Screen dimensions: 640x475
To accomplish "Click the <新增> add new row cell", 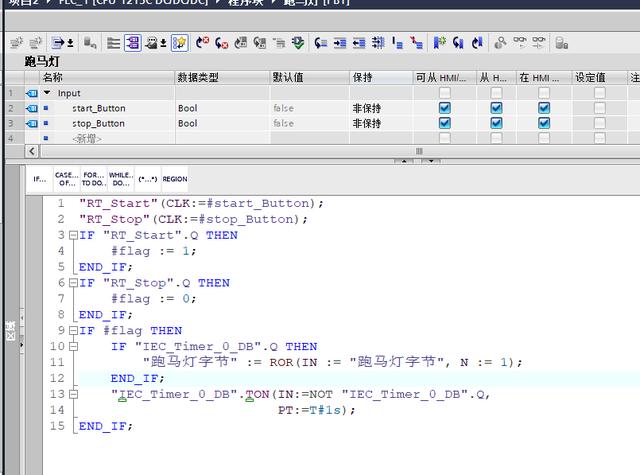I will coord(87,139).
